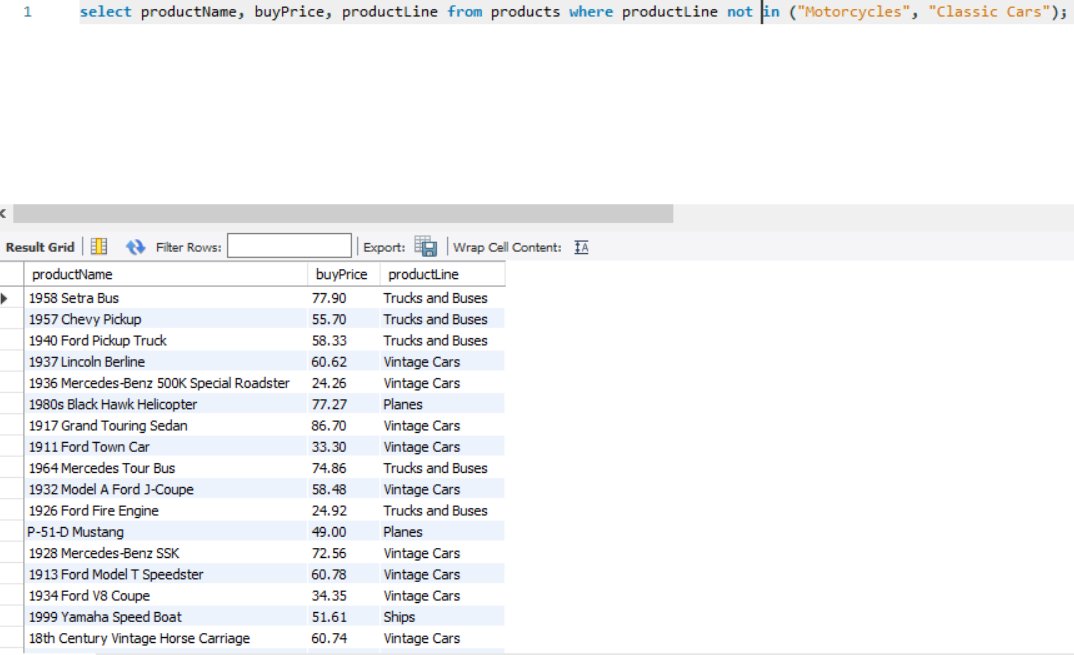Toggle the Wrap Cell Content icon
This screenshot has height=655, width=1074.
[x=582, y=247]
